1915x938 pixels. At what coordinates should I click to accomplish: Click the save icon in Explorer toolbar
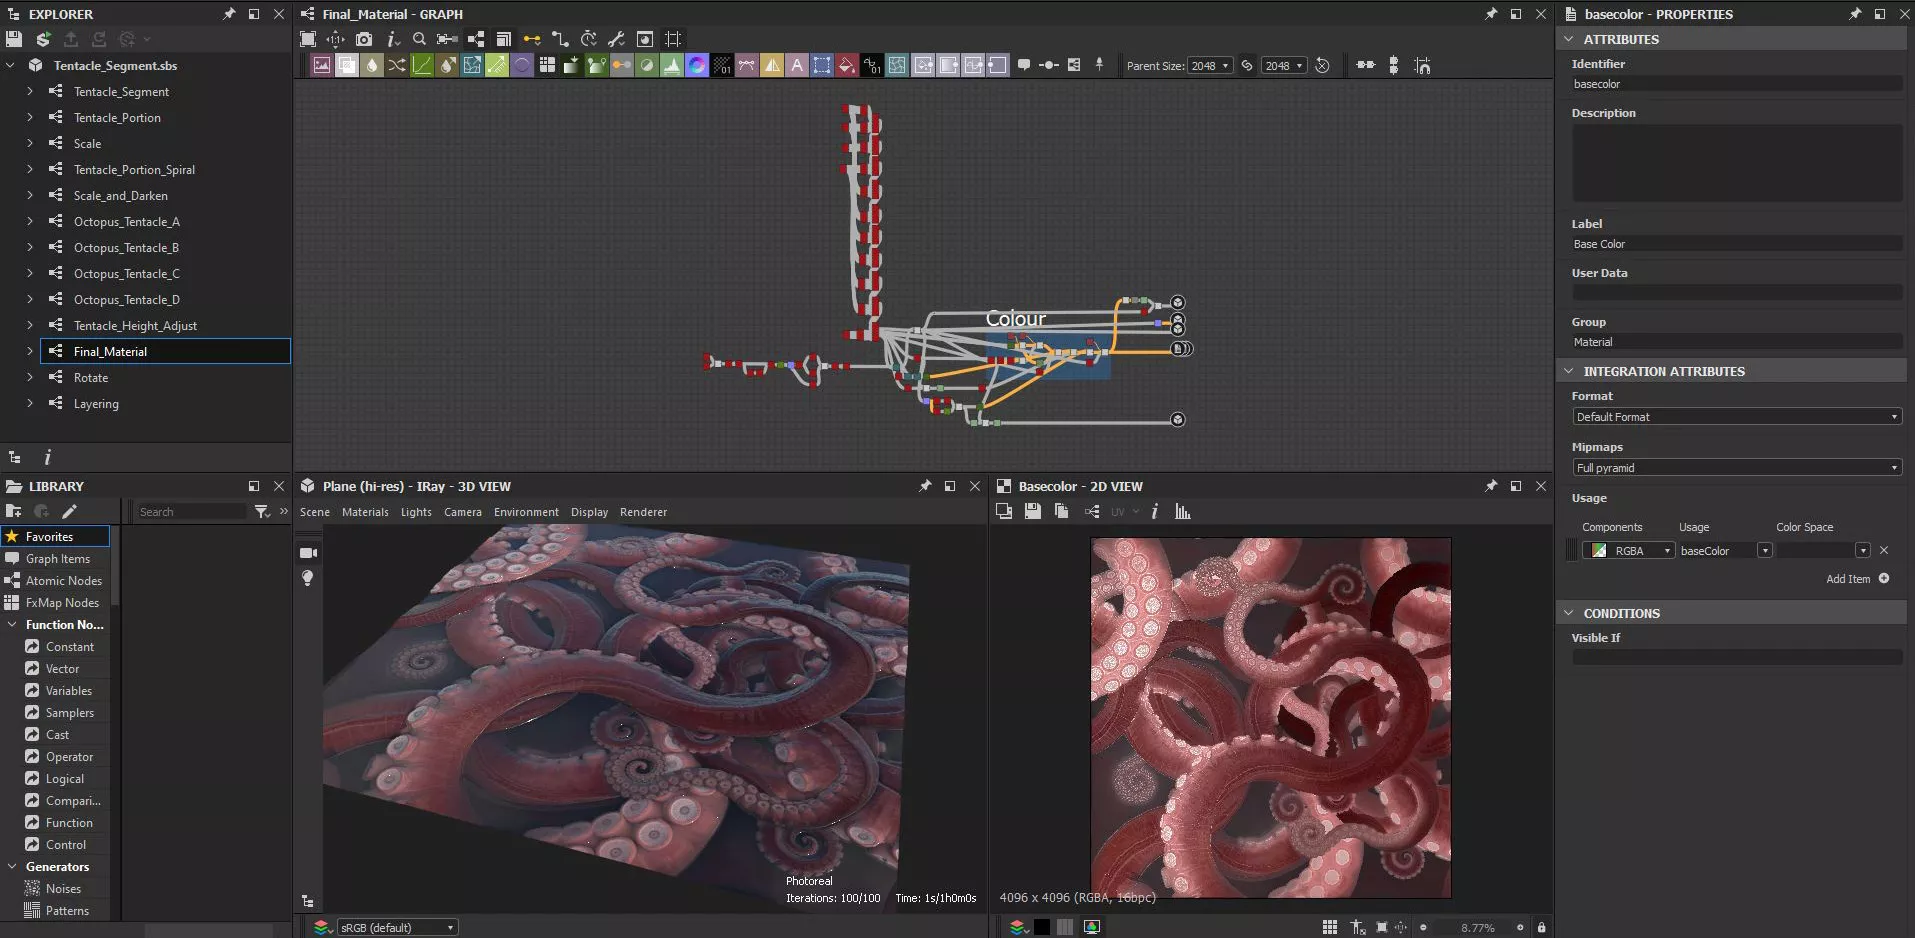click(x=14, y=39)
